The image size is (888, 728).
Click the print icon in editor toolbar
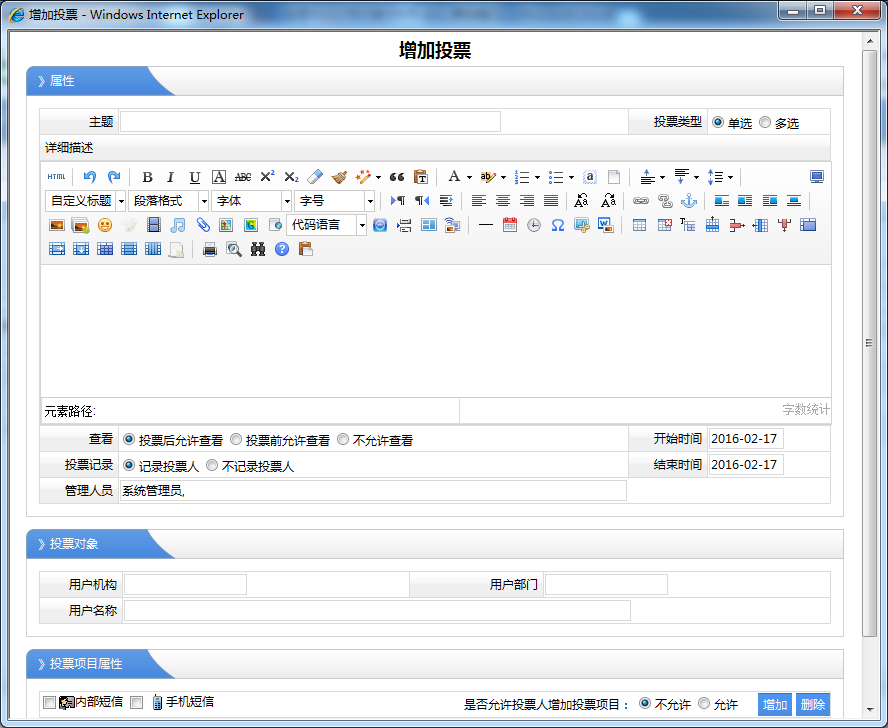(210, 249)
